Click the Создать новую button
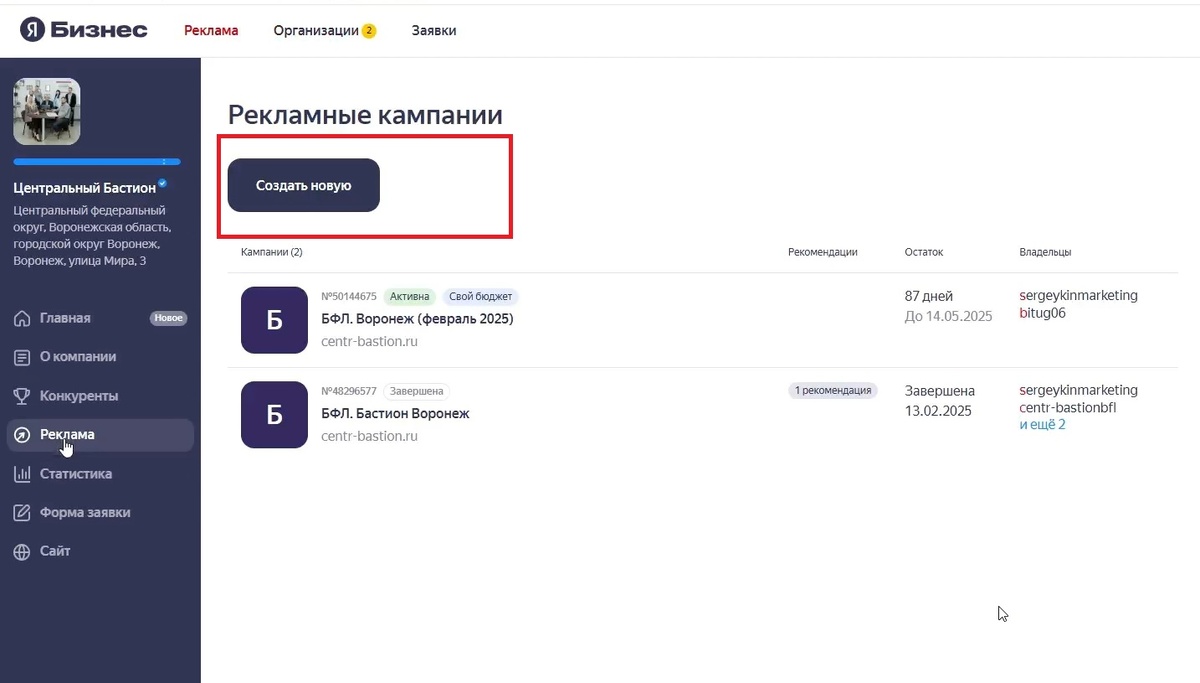 pyautogui.click(x=304, y=185)
